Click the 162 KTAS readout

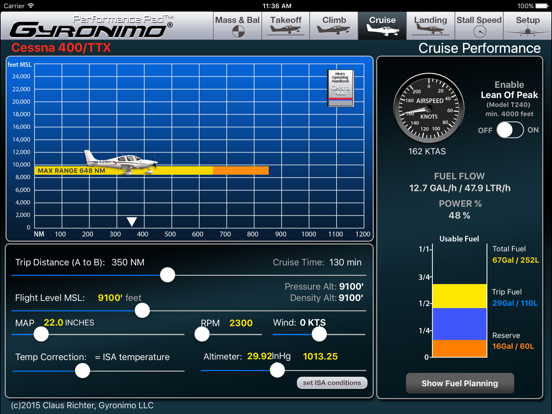click(x=427, y=151)
